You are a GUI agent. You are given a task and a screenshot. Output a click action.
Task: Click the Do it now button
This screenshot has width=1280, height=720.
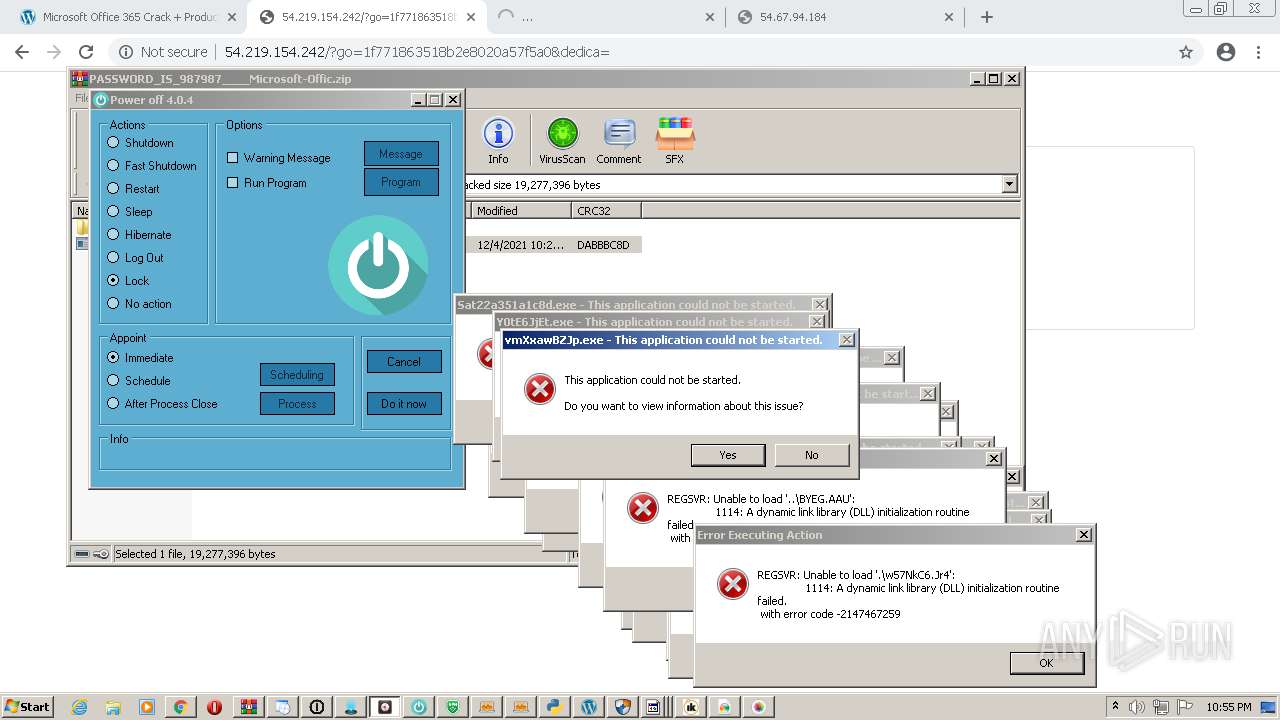(x=404, y=404)
